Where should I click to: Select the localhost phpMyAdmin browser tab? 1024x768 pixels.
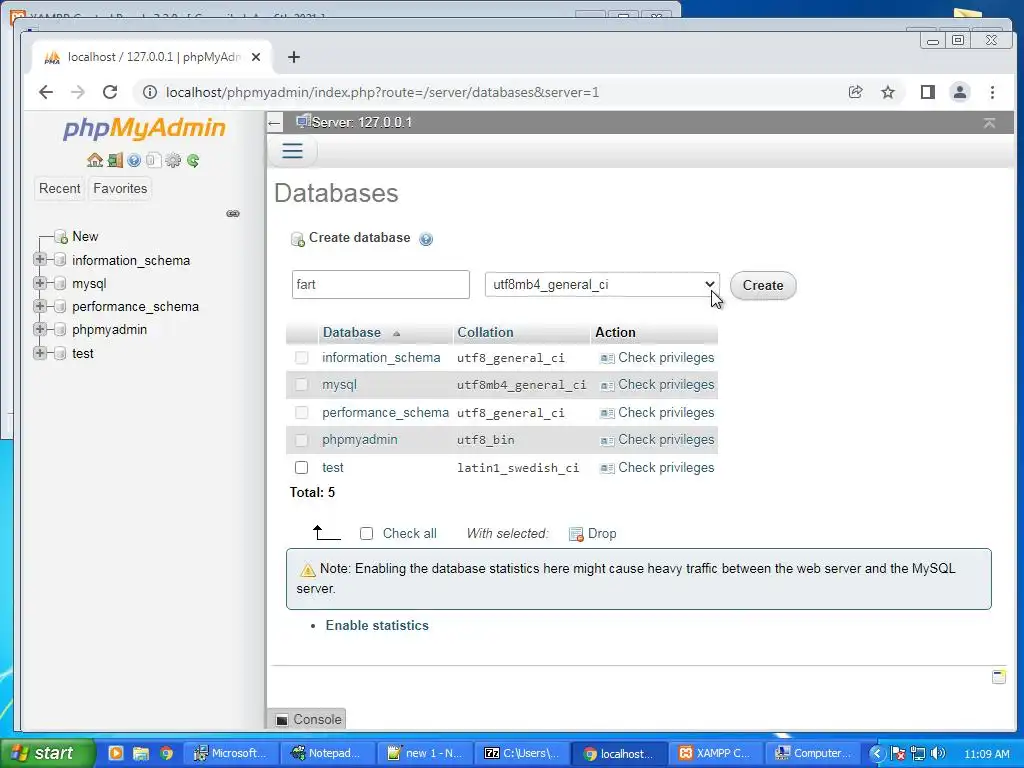[153, 57]
